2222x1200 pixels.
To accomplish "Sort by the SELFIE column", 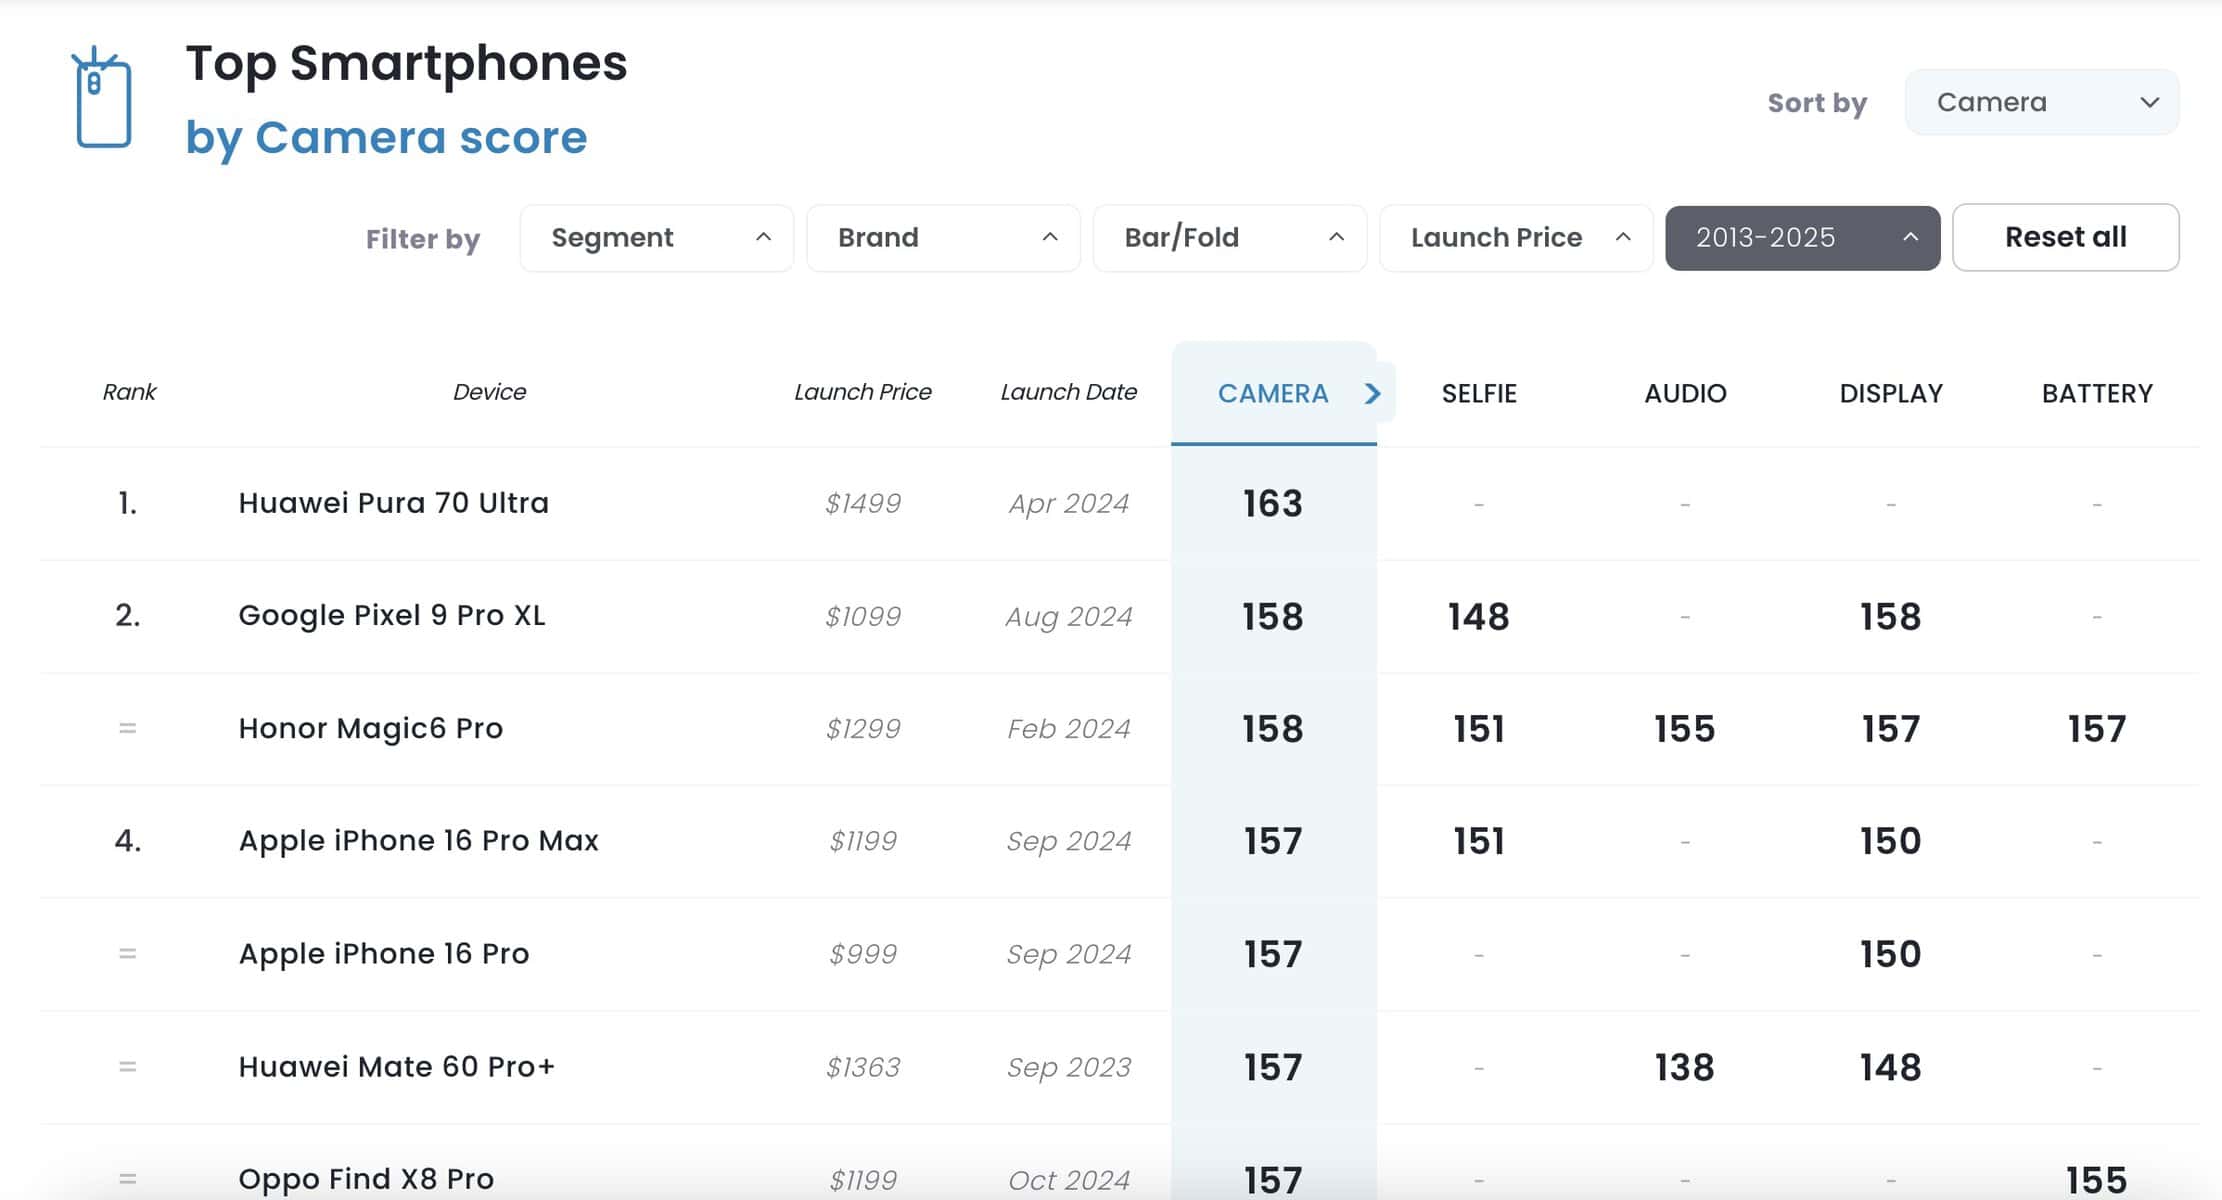I will click(1479, 393).
